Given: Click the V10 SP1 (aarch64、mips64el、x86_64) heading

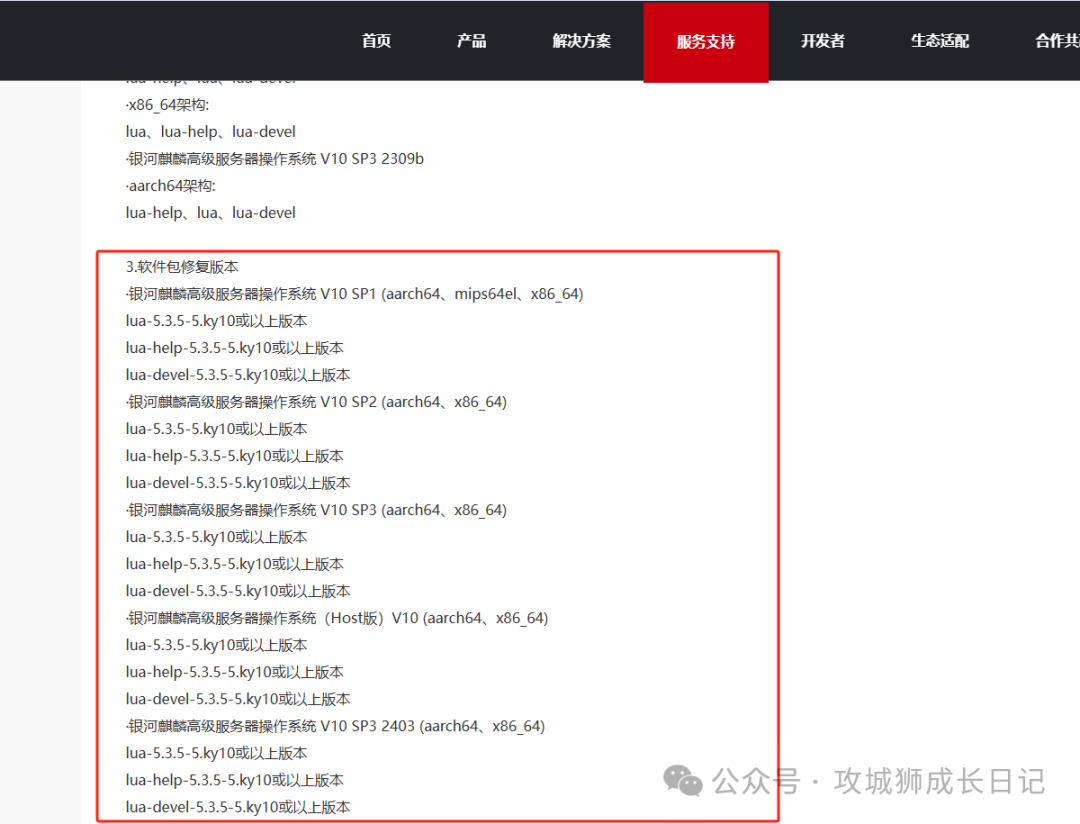Looking at the screenshot, I should [x=355, y=293].
